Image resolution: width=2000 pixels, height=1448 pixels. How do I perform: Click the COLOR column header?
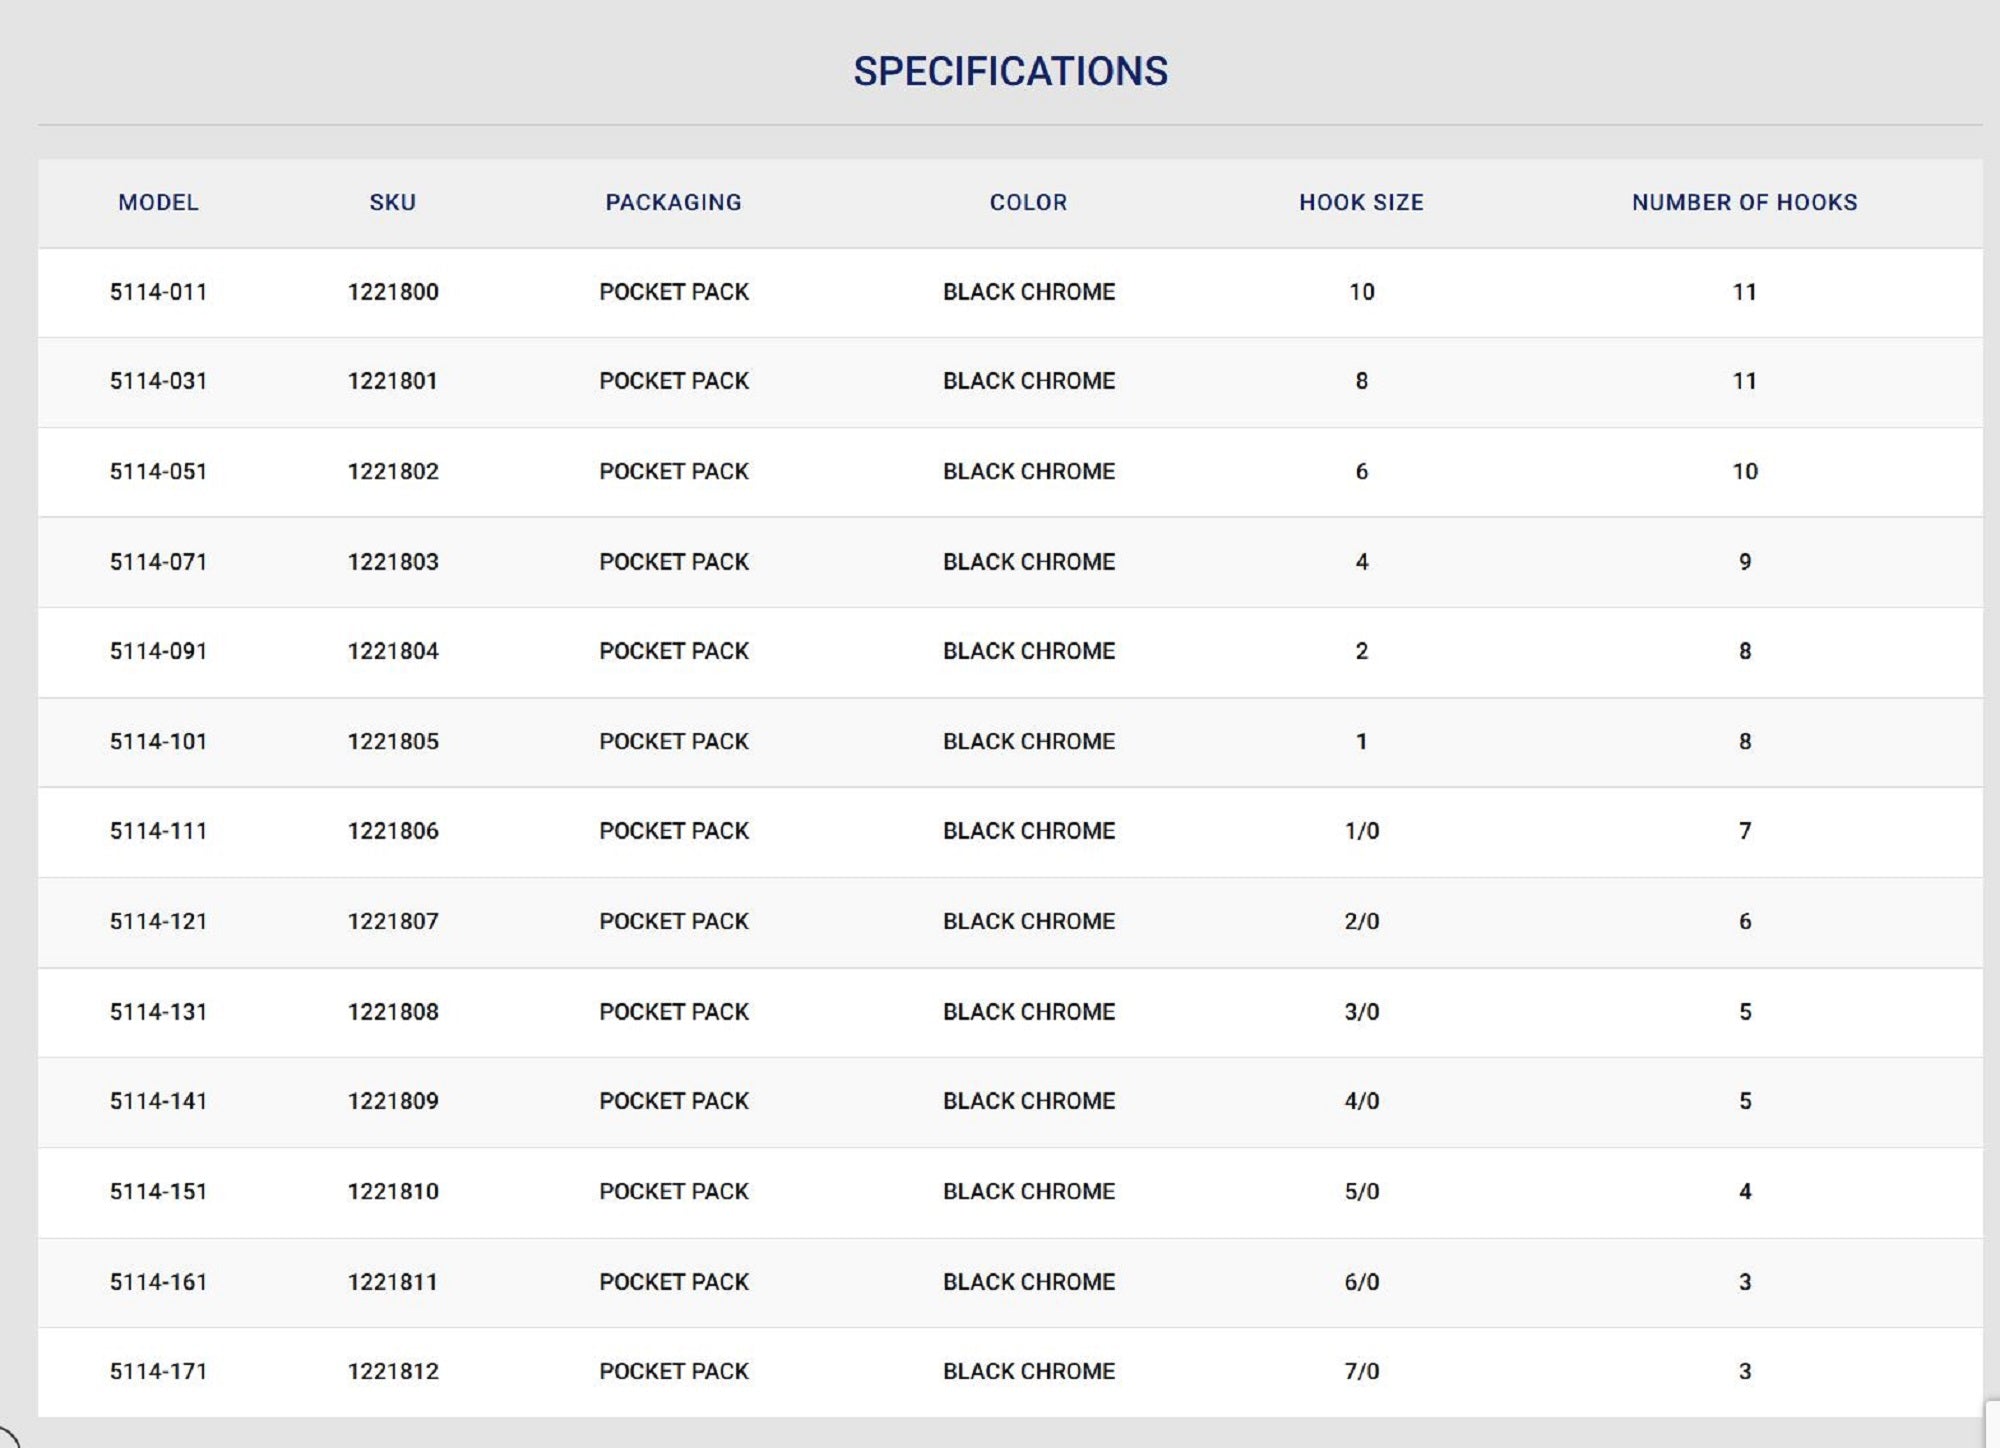pyautogui.click(x=1028, y=202)
